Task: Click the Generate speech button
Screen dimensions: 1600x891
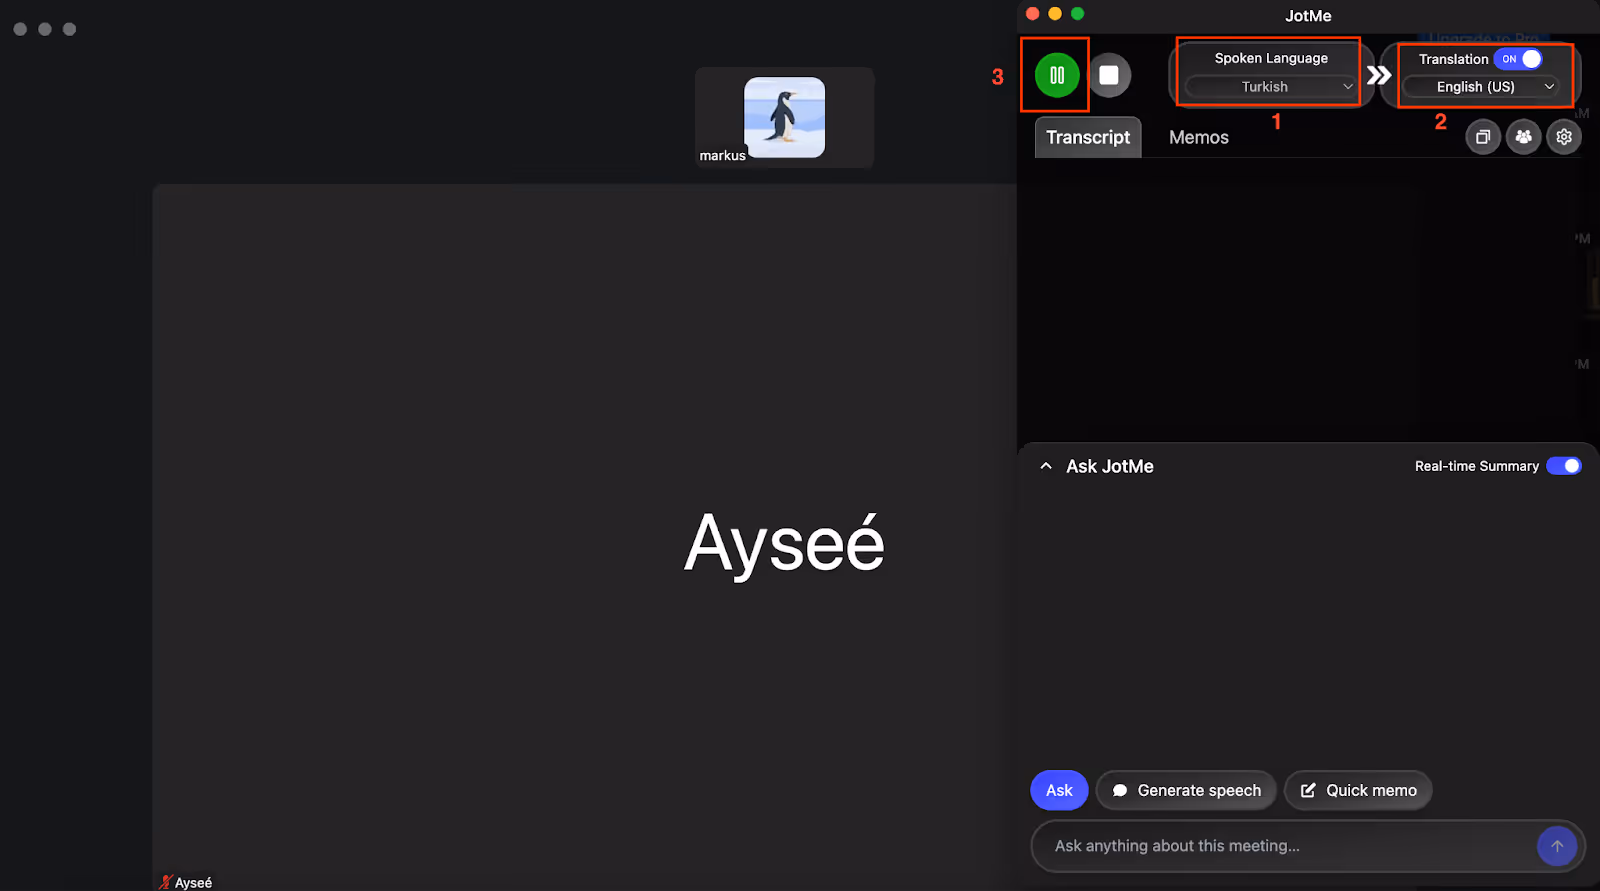Action: click(1186, 790)
